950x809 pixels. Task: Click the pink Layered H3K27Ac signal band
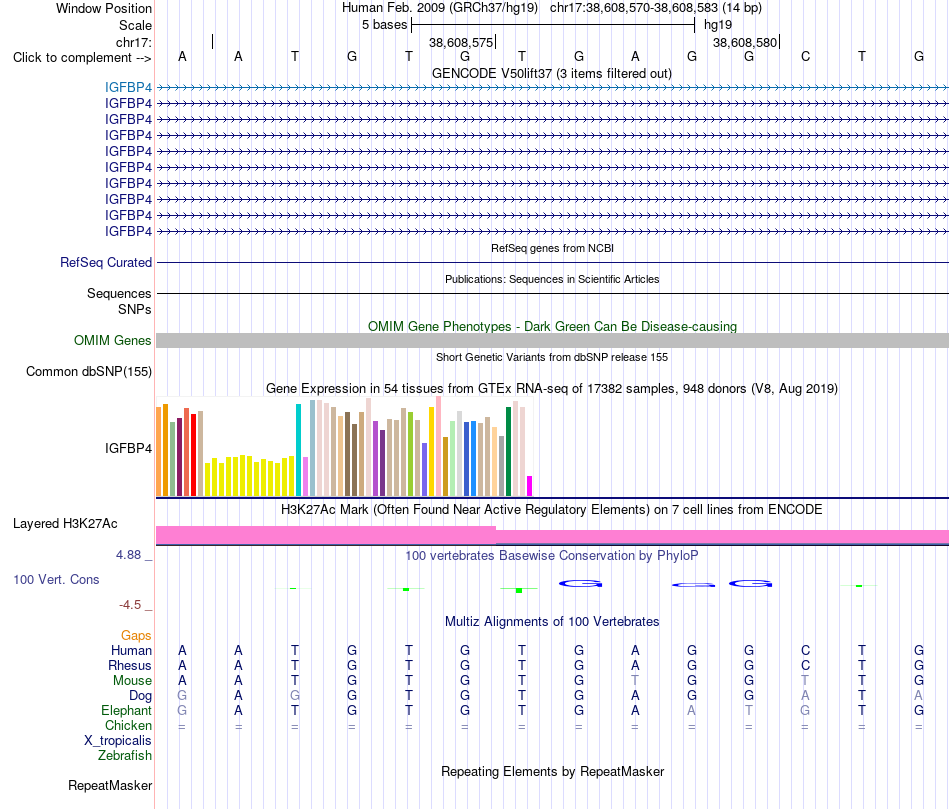coord(552,536)
